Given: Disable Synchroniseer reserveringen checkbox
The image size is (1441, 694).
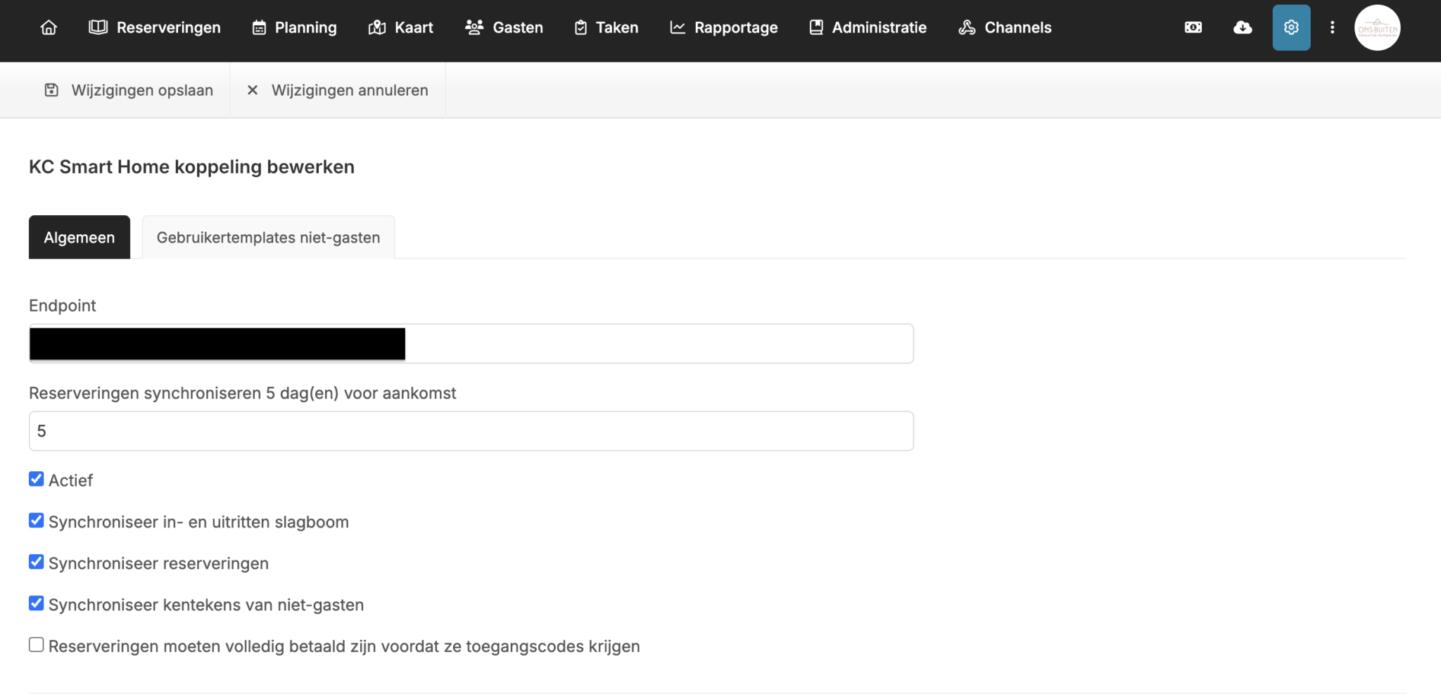Looking at the screenshot, I should pyautogui.click(x=37, y=562).
